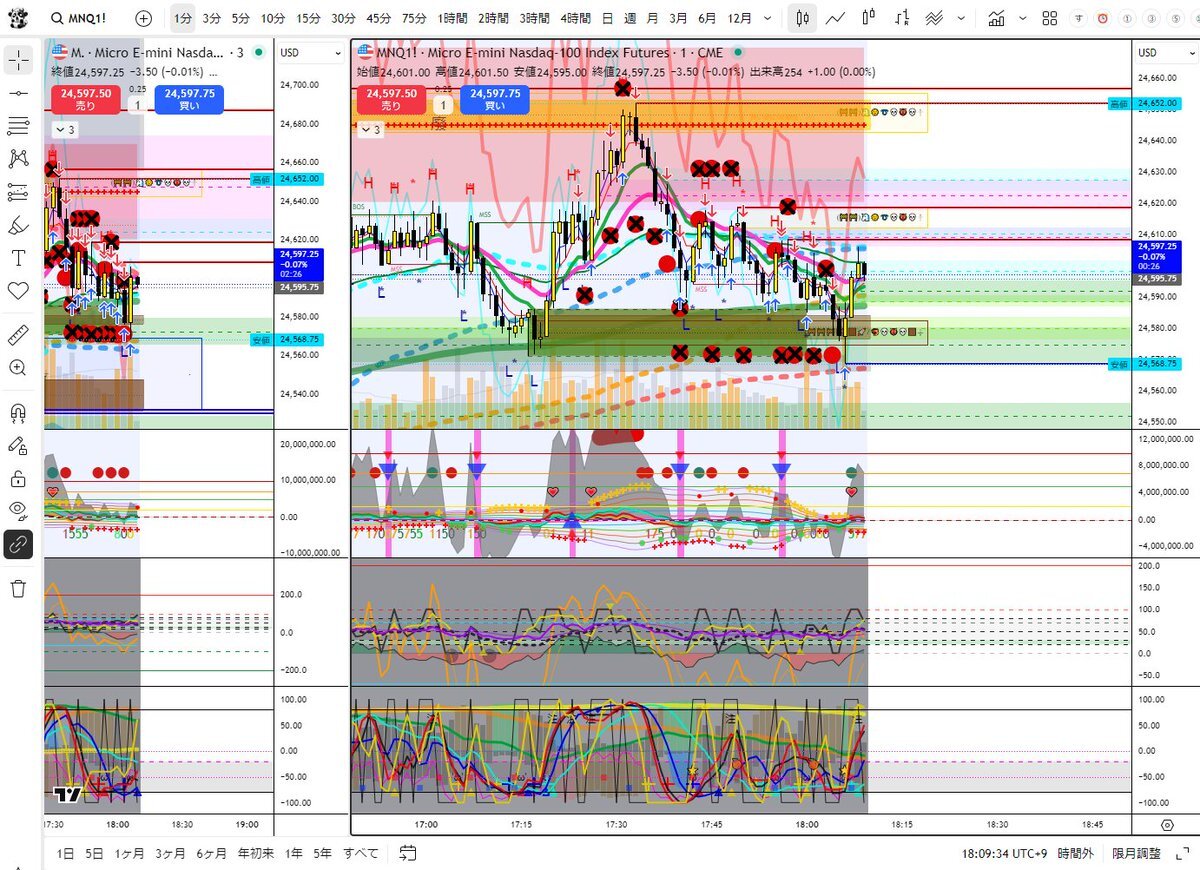
Task: Open the USD currency dropdown, left chart
Action: click(311, 53)
